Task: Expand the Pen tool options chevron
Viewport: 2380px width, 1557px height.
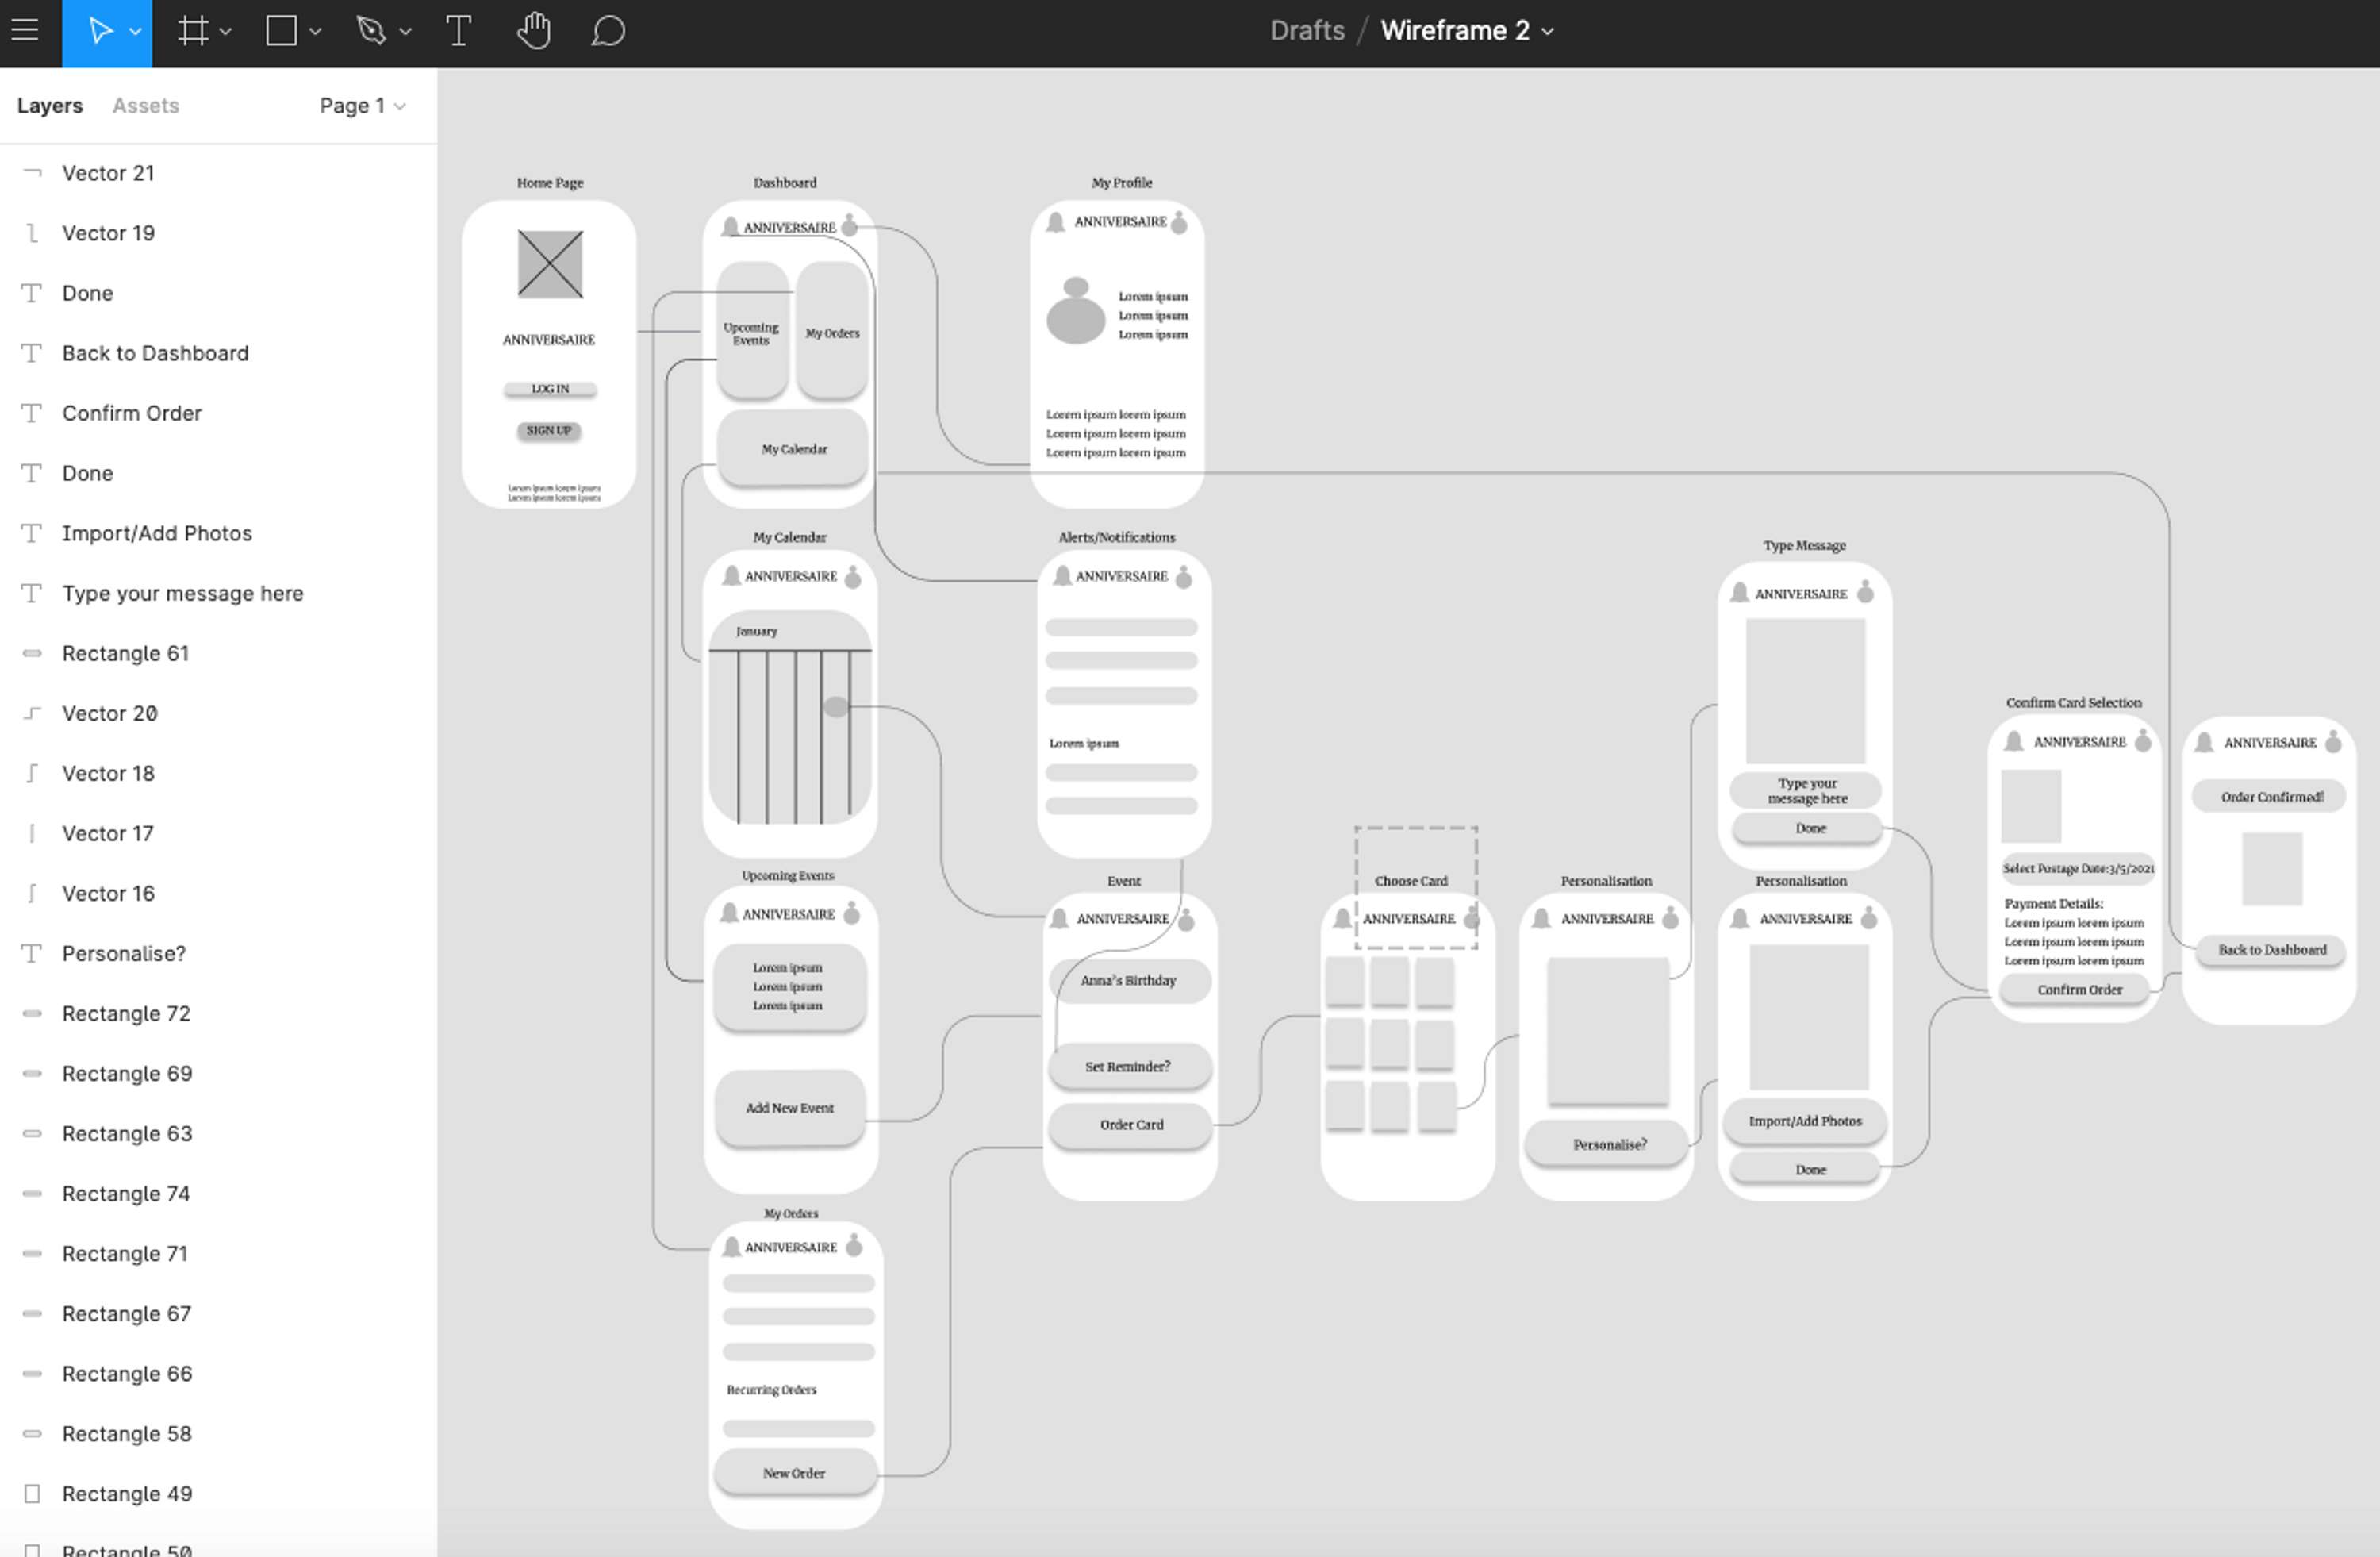Action: point(405,32)
